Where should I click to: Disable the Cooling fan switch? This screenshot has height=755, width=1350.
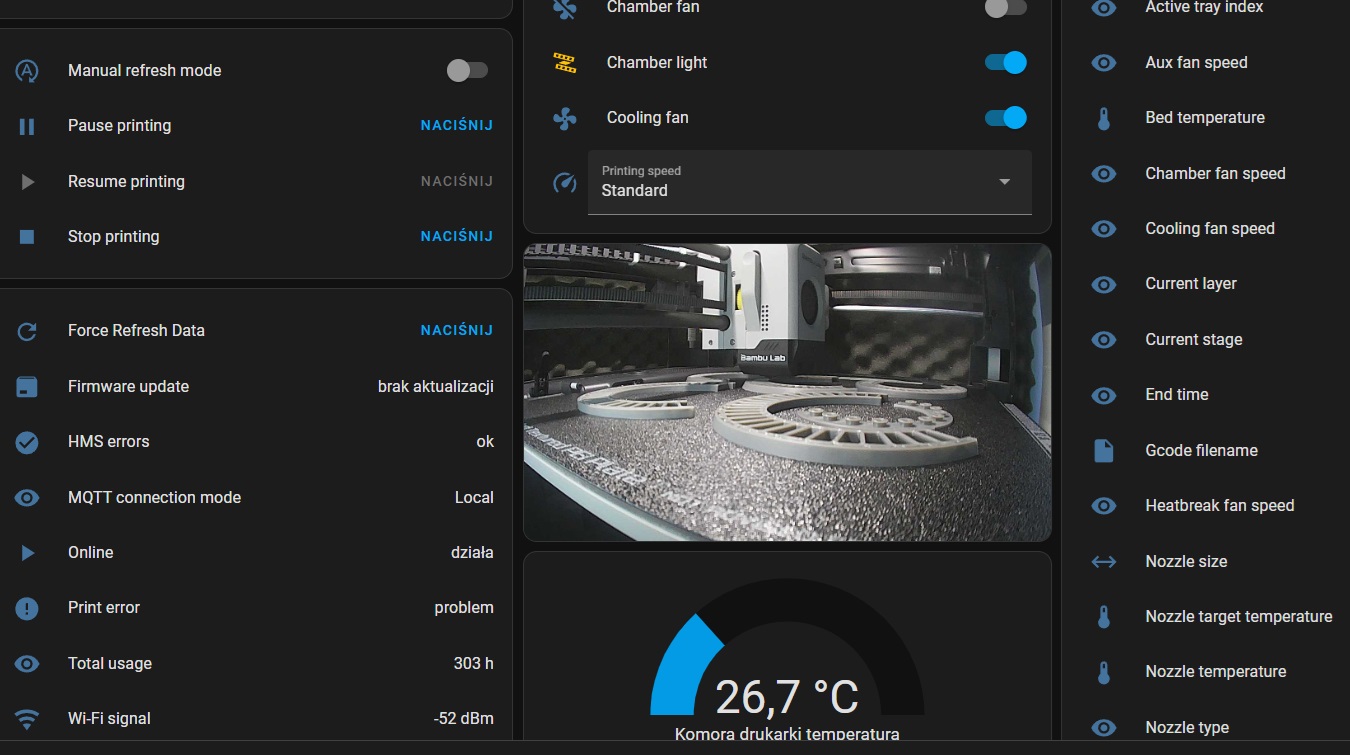1005,118
